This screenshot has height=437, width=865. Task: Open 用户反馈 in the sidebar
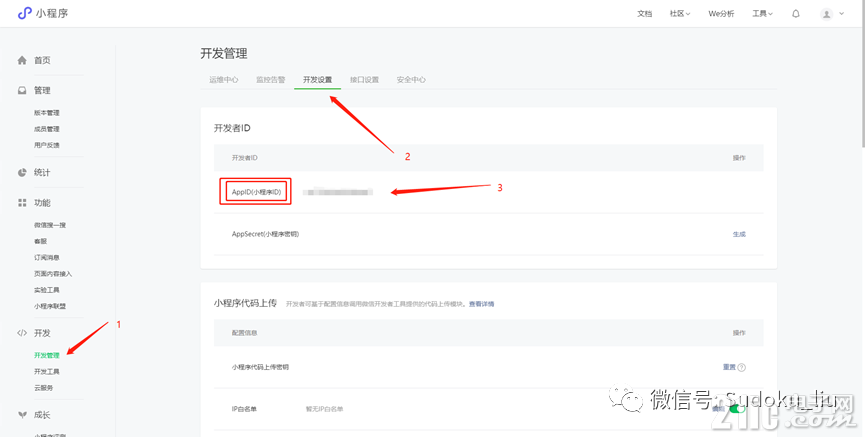46,145
